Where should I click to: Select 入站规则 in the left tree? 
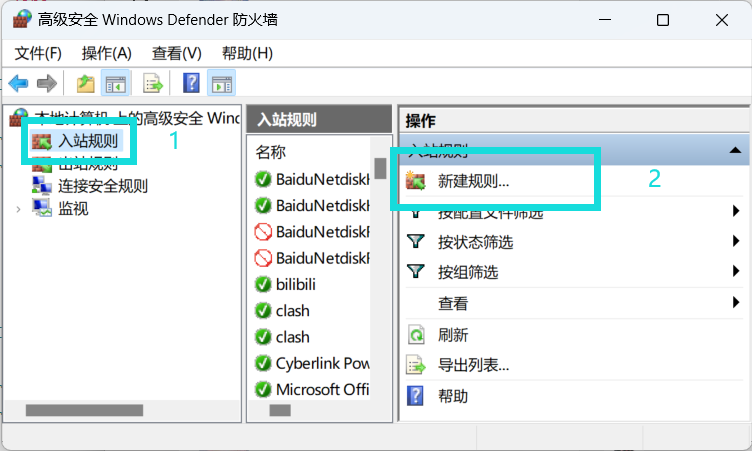tap(88, 141)
